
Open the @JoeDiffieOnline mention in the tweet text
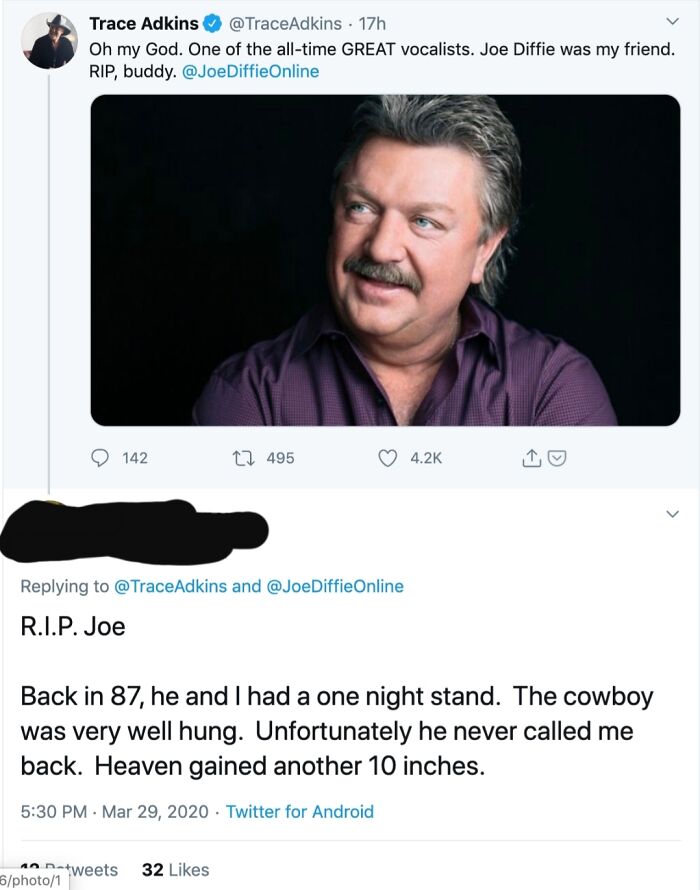click(251, 72)
